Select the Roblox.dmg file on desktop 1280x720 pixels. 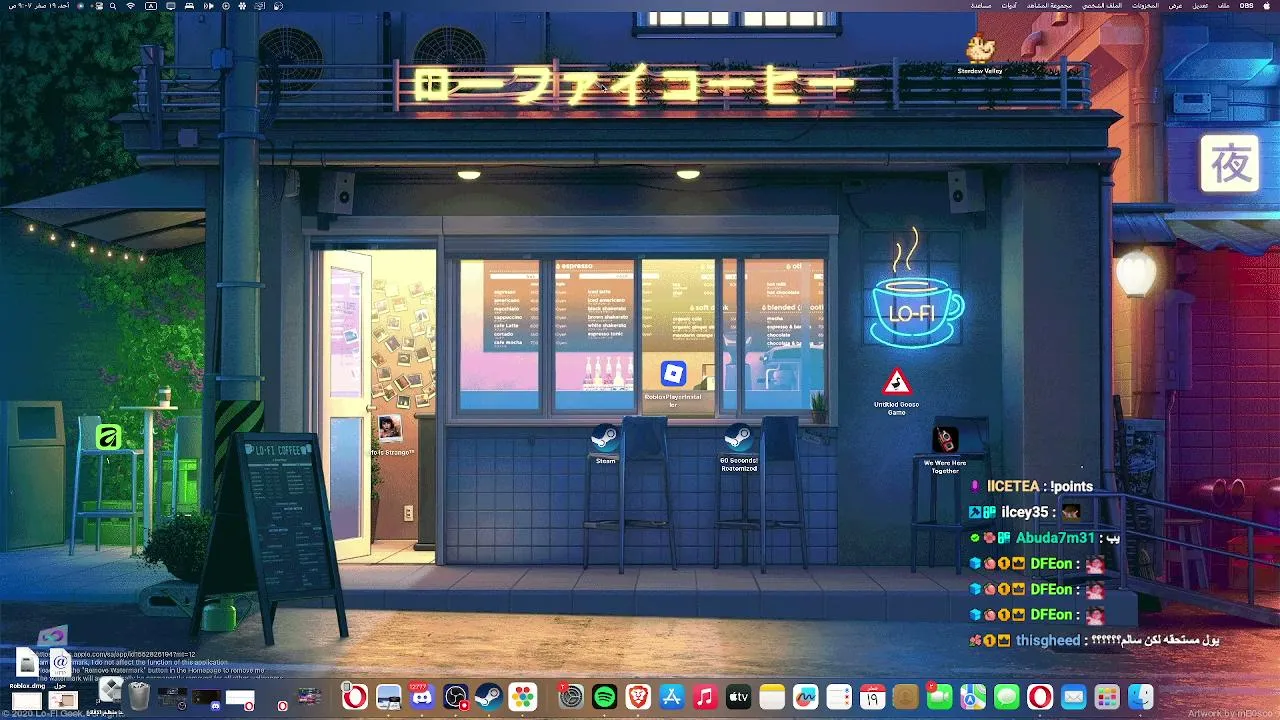click(27, 669)
